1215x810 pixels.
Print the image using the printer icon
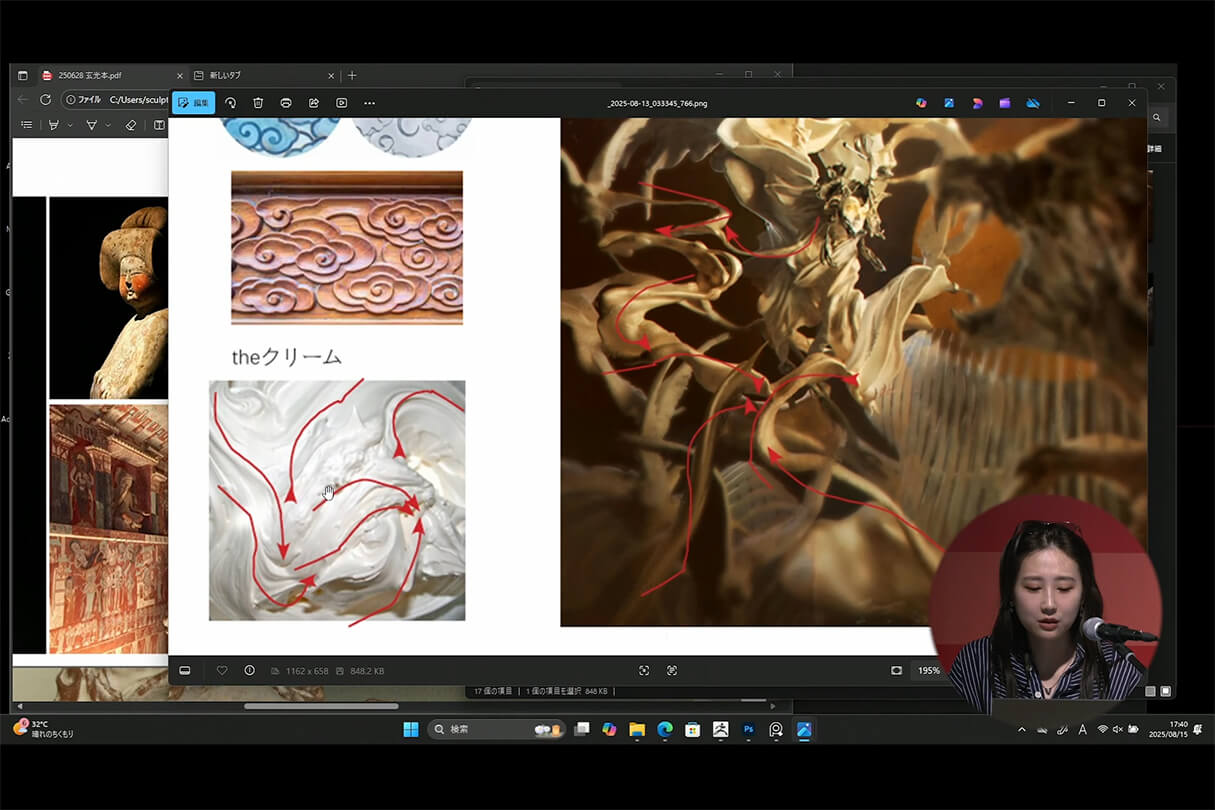(x=286, y=103)
